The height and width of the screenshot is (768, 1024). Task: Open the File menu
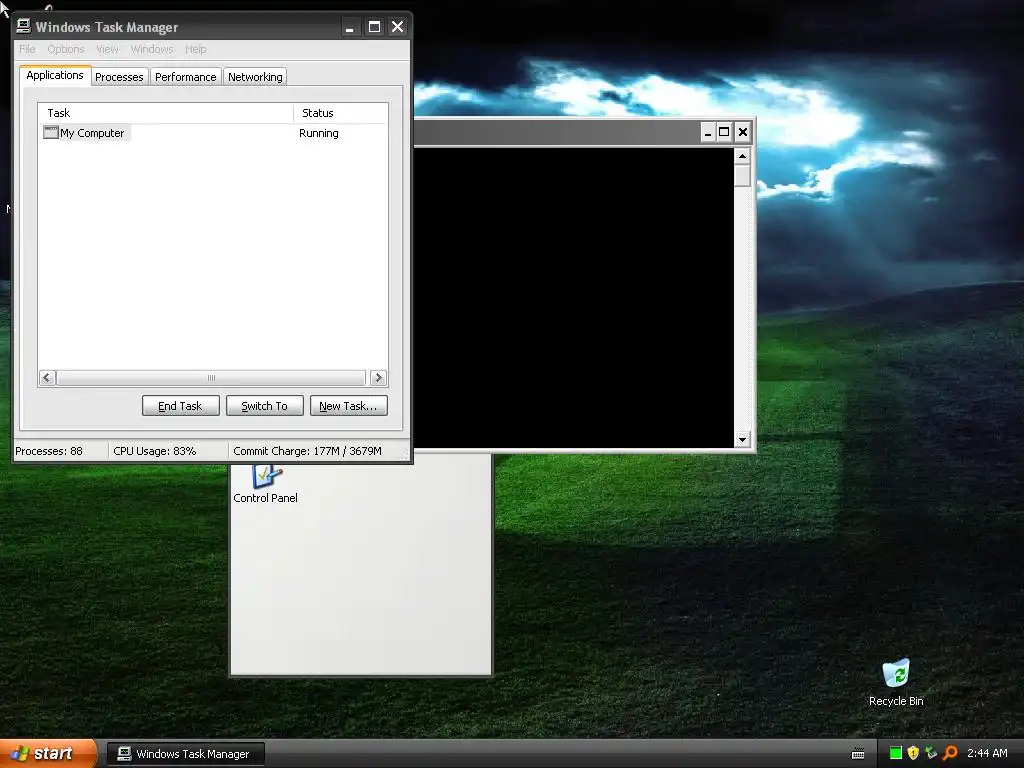[27, 49]
